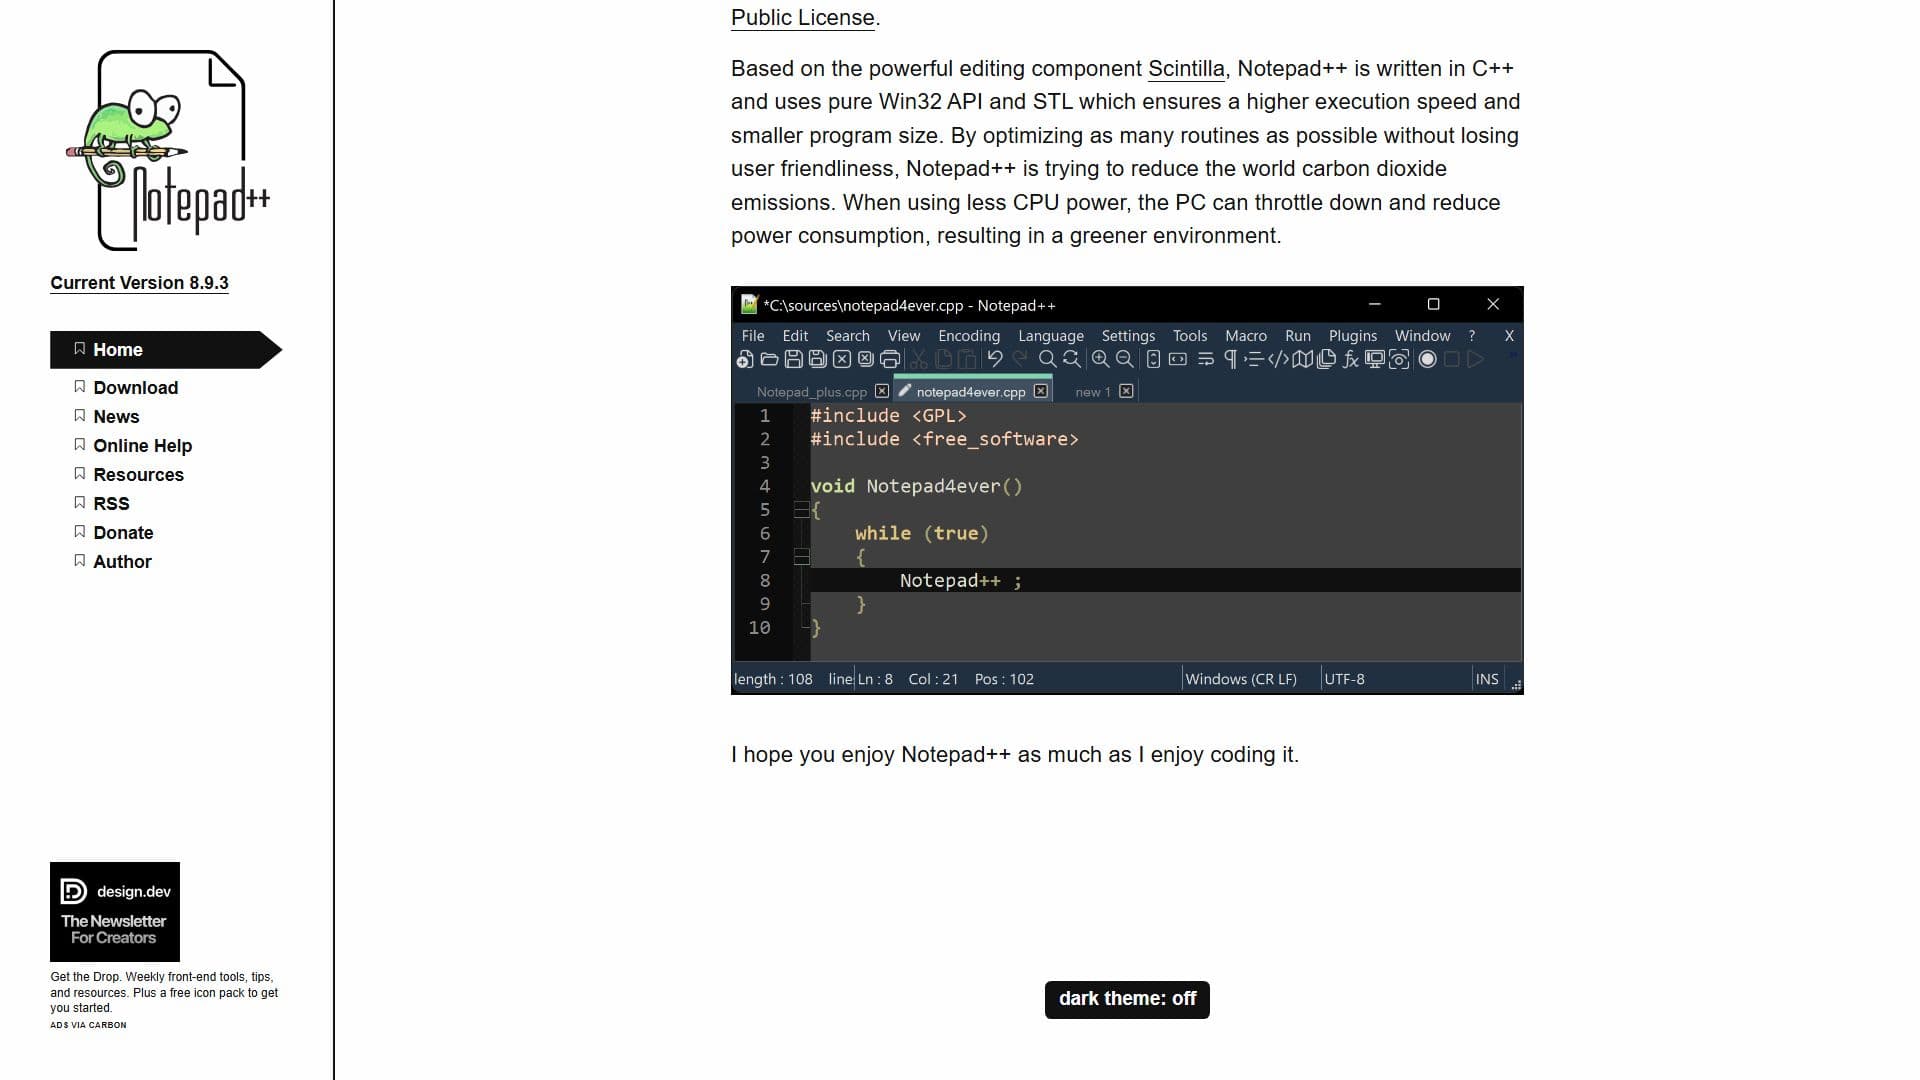Click the Play macro triangle icon

(1475, 359)
